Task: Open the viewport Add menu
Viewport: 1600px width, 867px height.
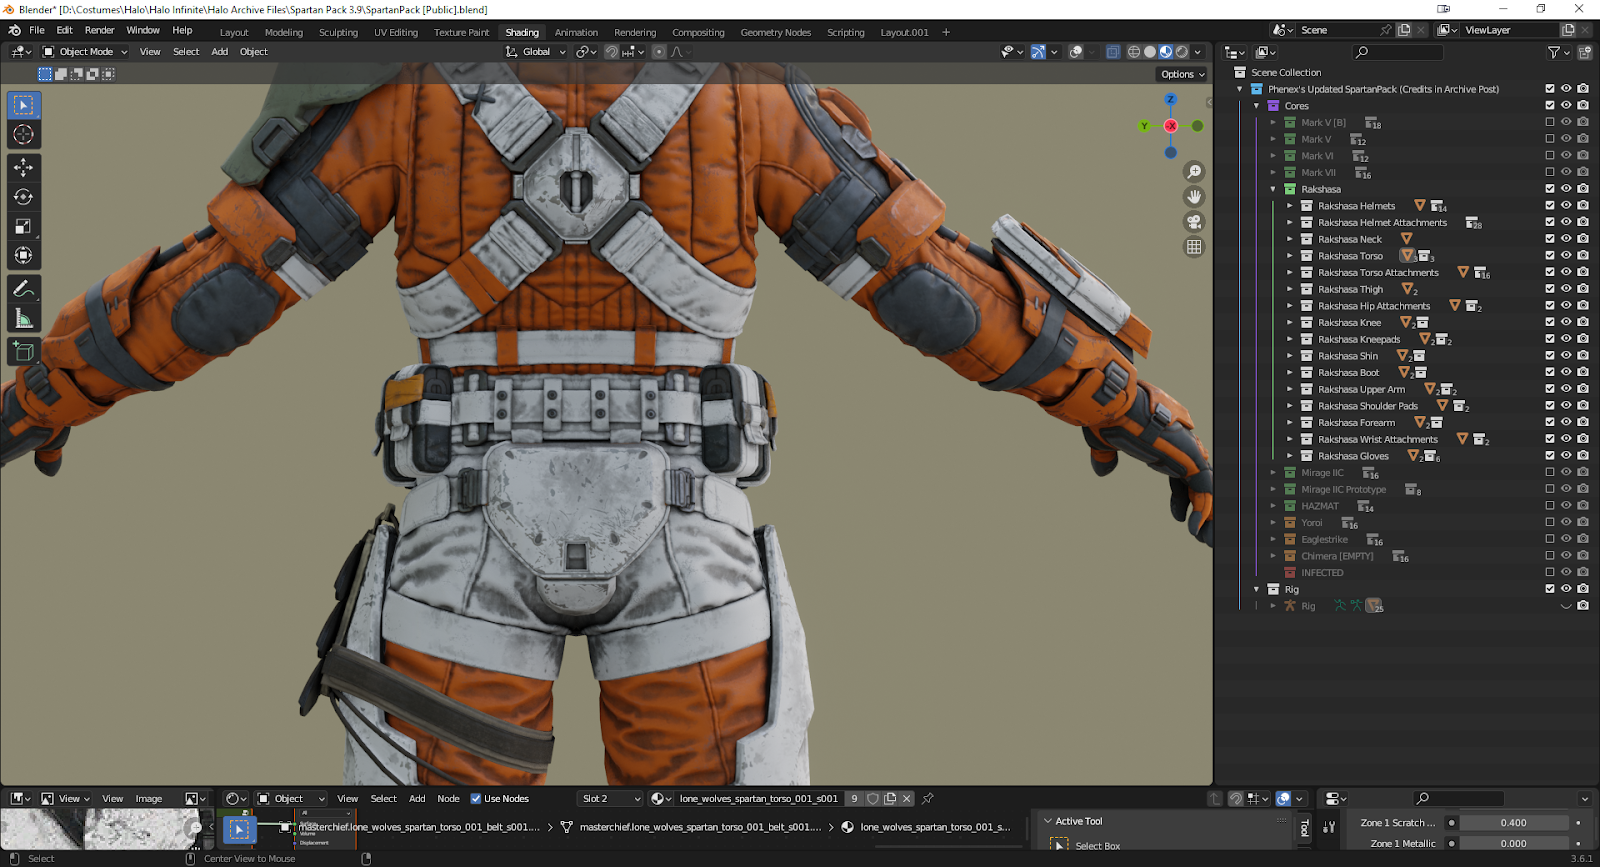Action: point(219,52)
